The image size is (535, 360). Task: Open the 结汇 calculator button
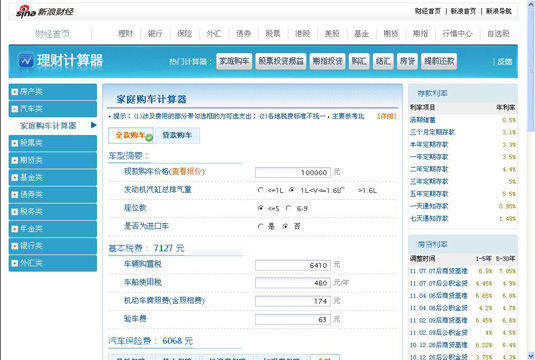pos(383,61)
